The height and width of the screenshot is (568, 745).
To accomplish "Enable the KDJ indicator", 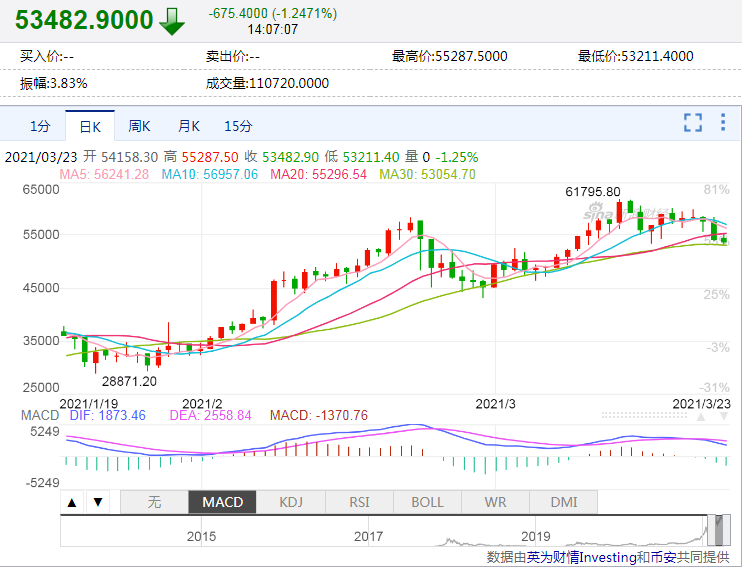I will point(290,502).
